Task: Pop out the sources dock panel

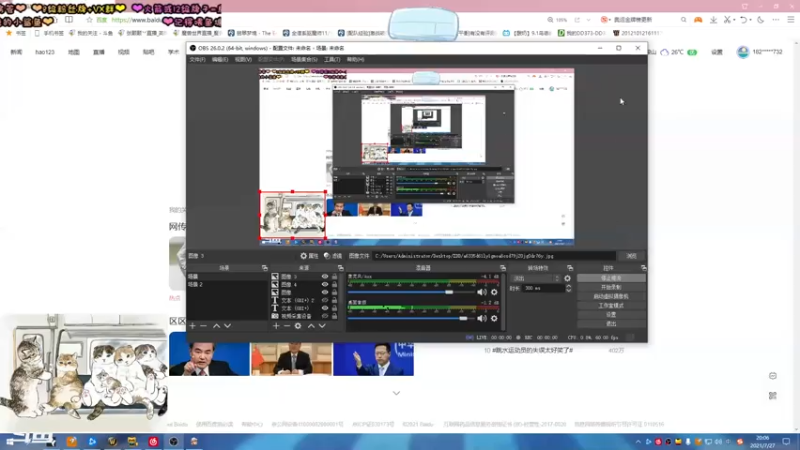Action: [x=340, y=268]
